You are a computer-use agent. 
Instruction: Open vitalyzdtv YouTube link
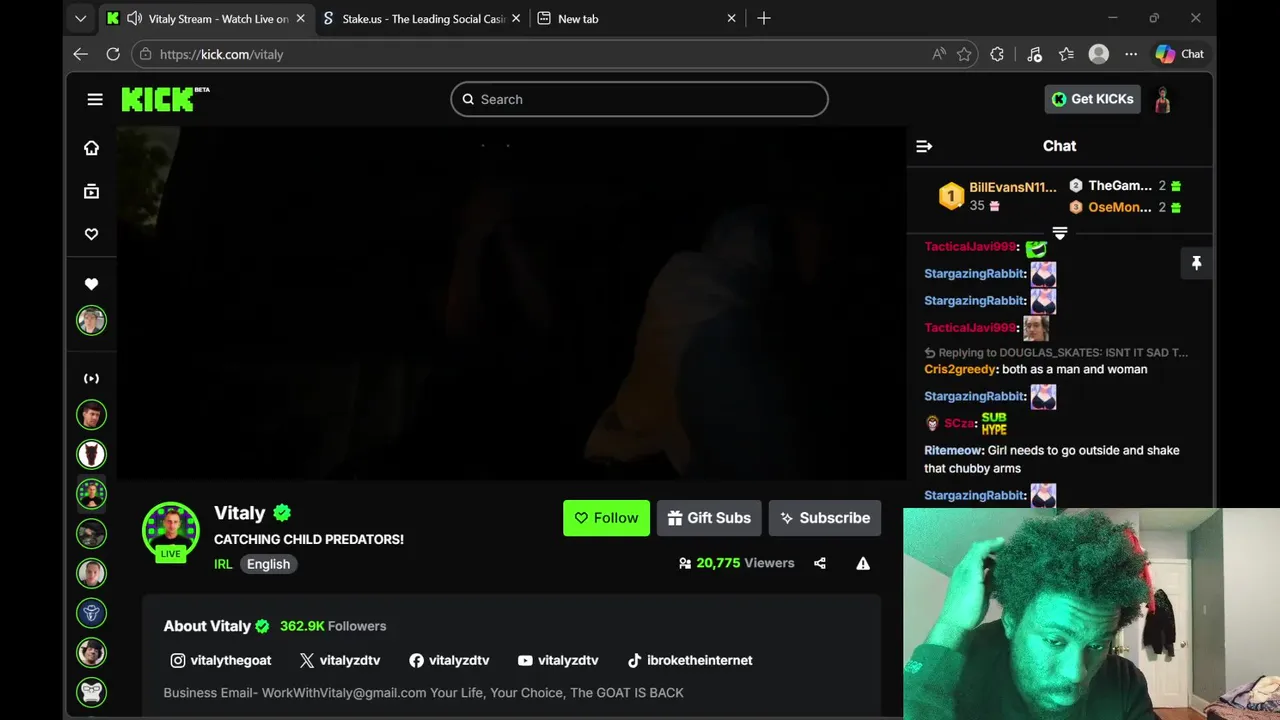[x=558, y=660]
